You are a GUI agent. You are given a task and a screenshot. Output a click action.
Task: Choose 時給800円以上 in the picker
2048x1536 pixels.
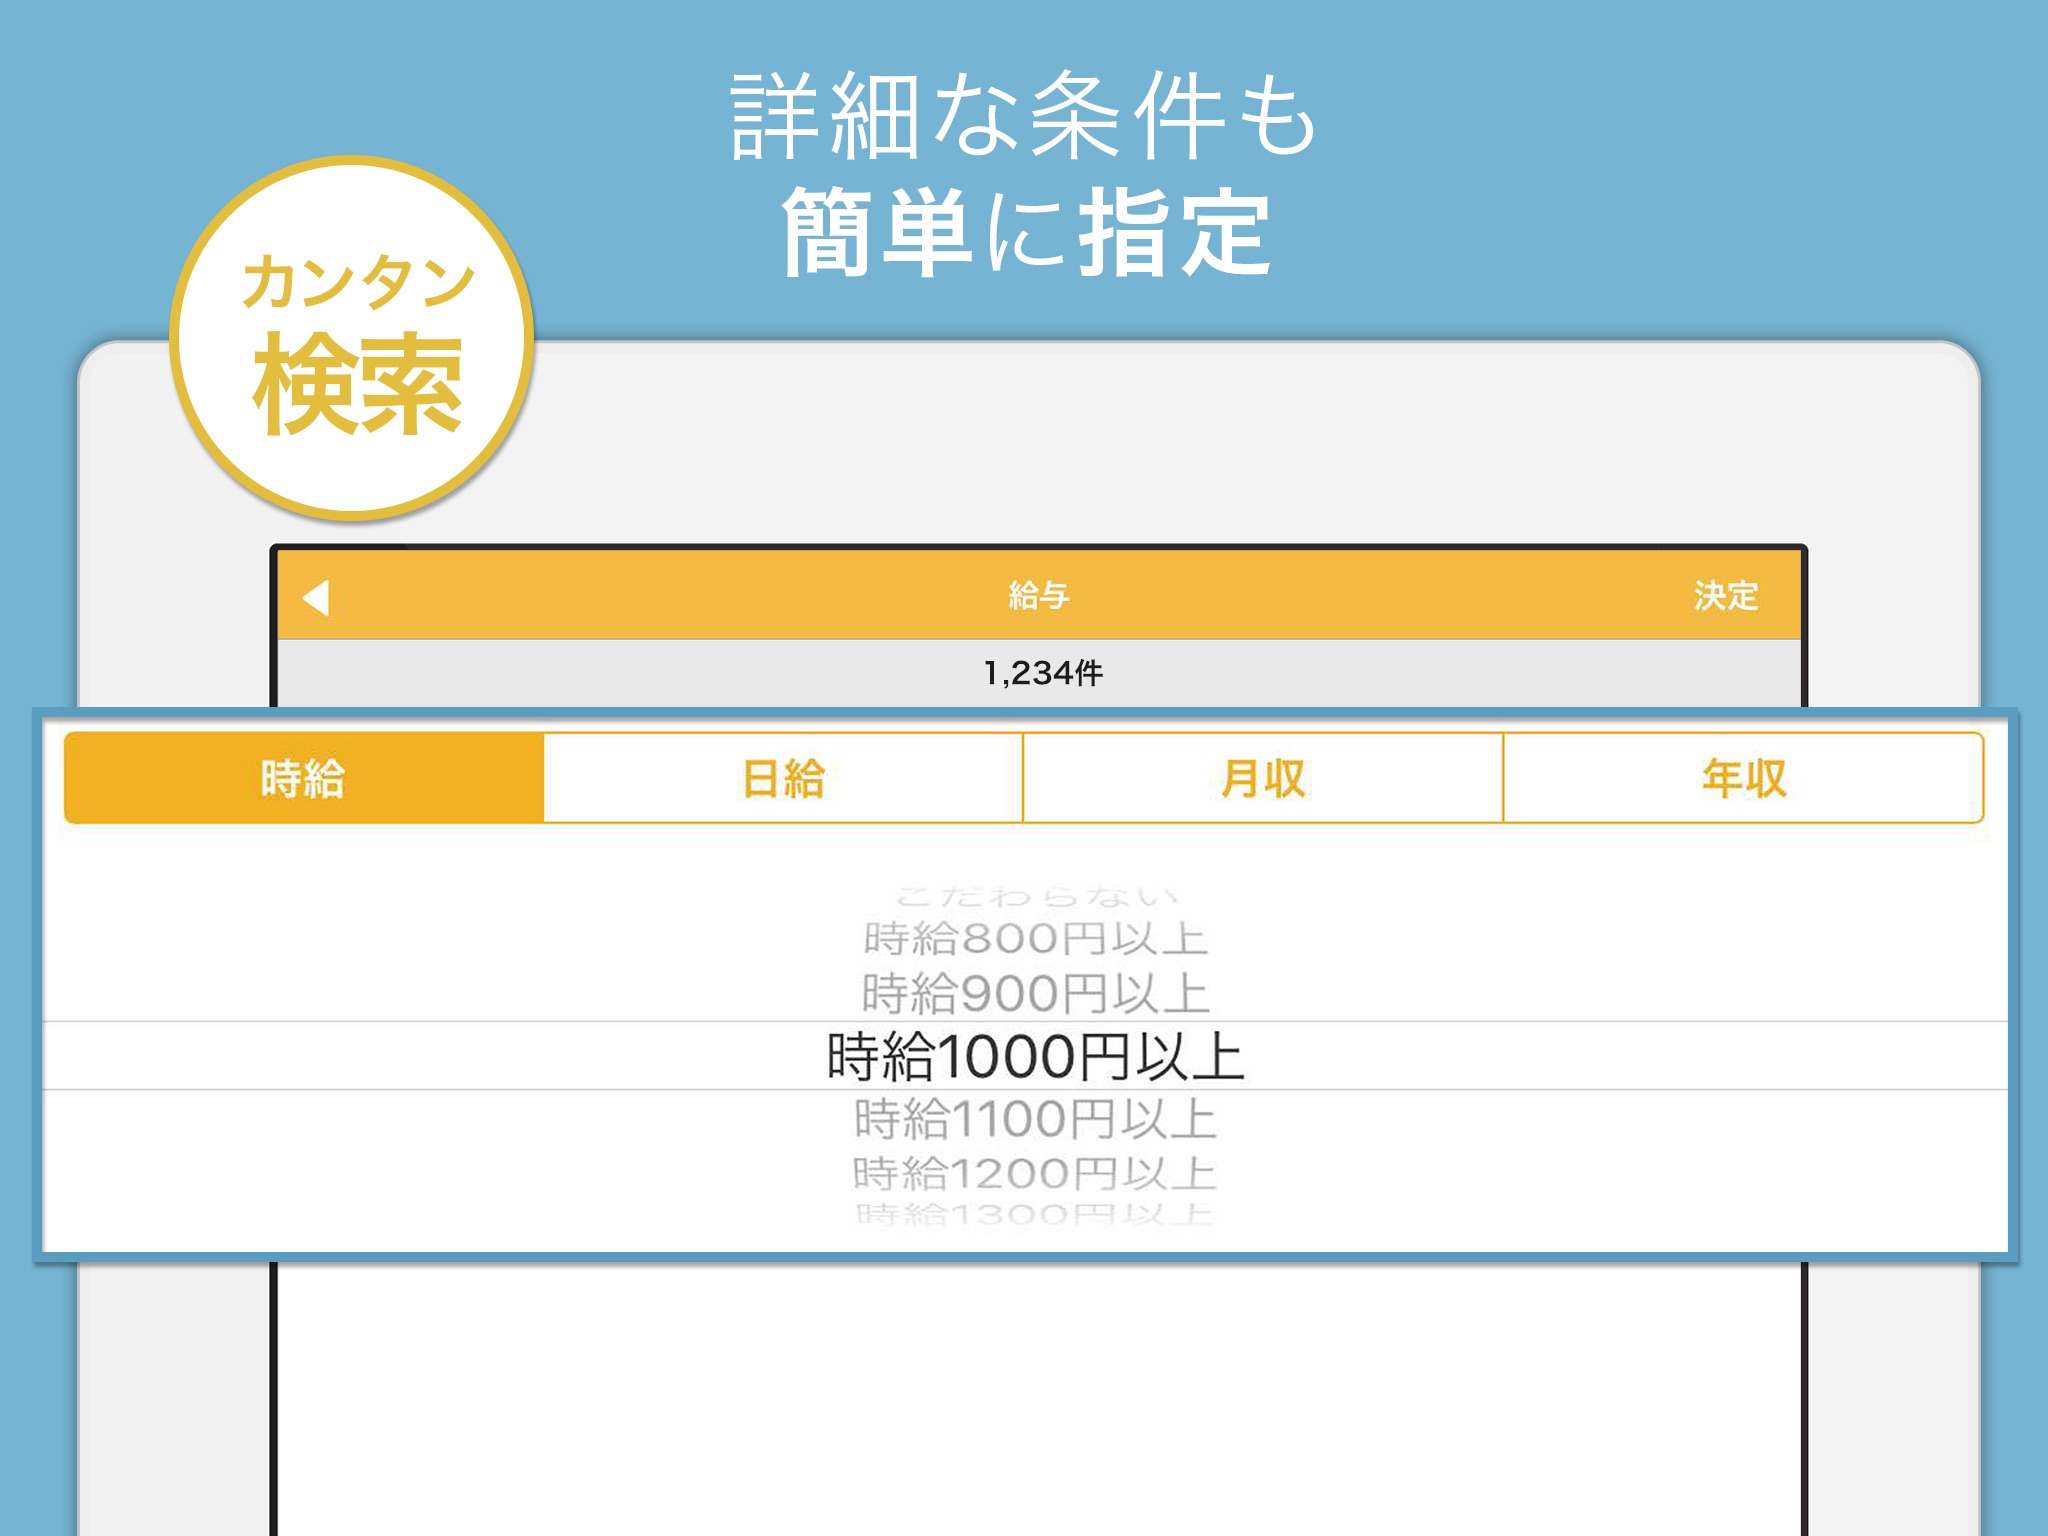click(x=1035, y=939)
